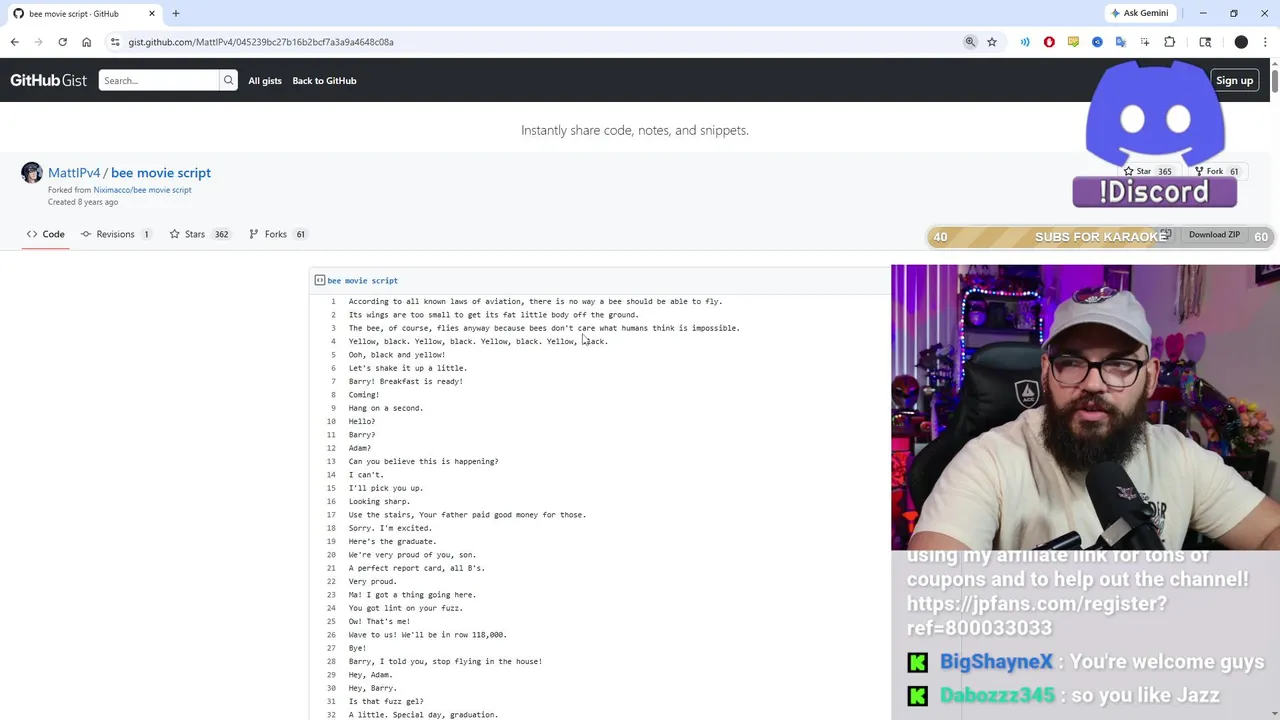Go to GitHub Gist home logo
The image size is (1280, 720).
48,80
